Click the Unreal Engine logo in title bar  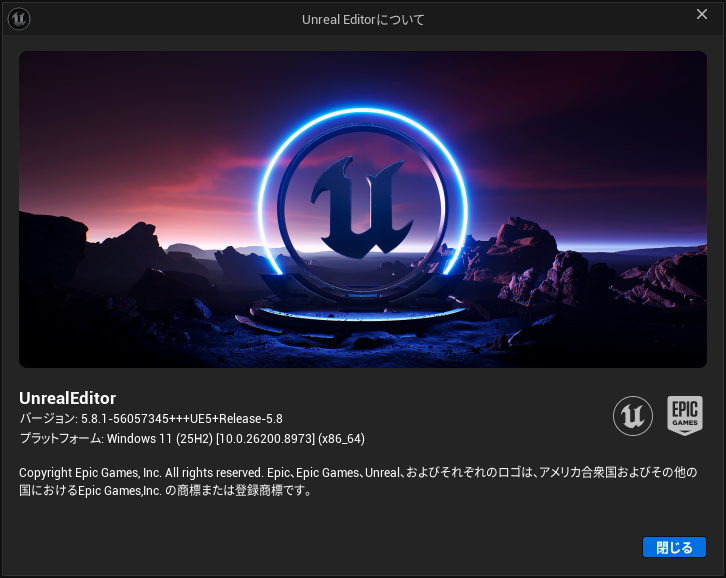pos(19,19)
